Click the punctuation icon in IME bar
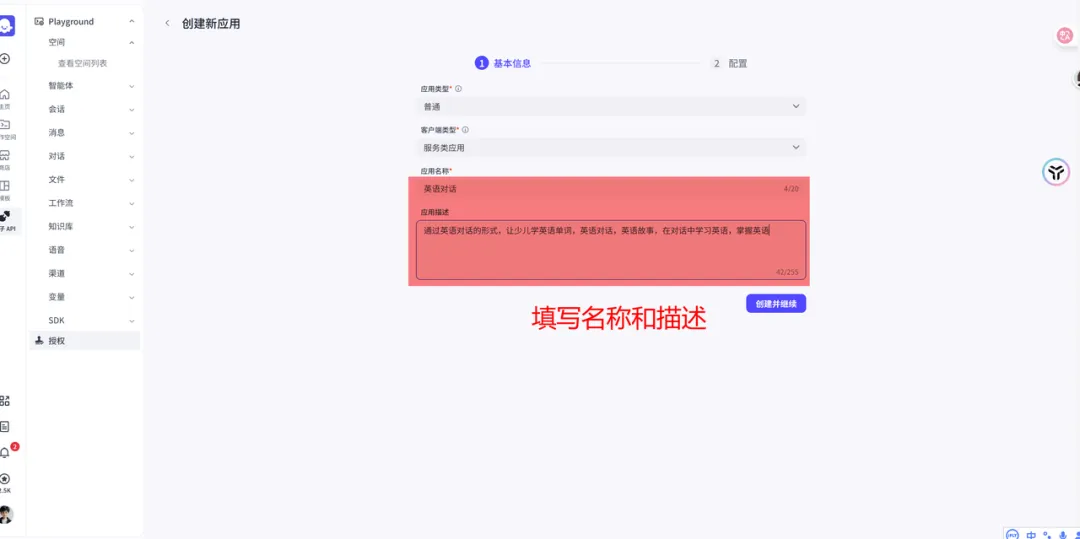The width and height of the screenshot is (1080, 539). [1047, 534]
